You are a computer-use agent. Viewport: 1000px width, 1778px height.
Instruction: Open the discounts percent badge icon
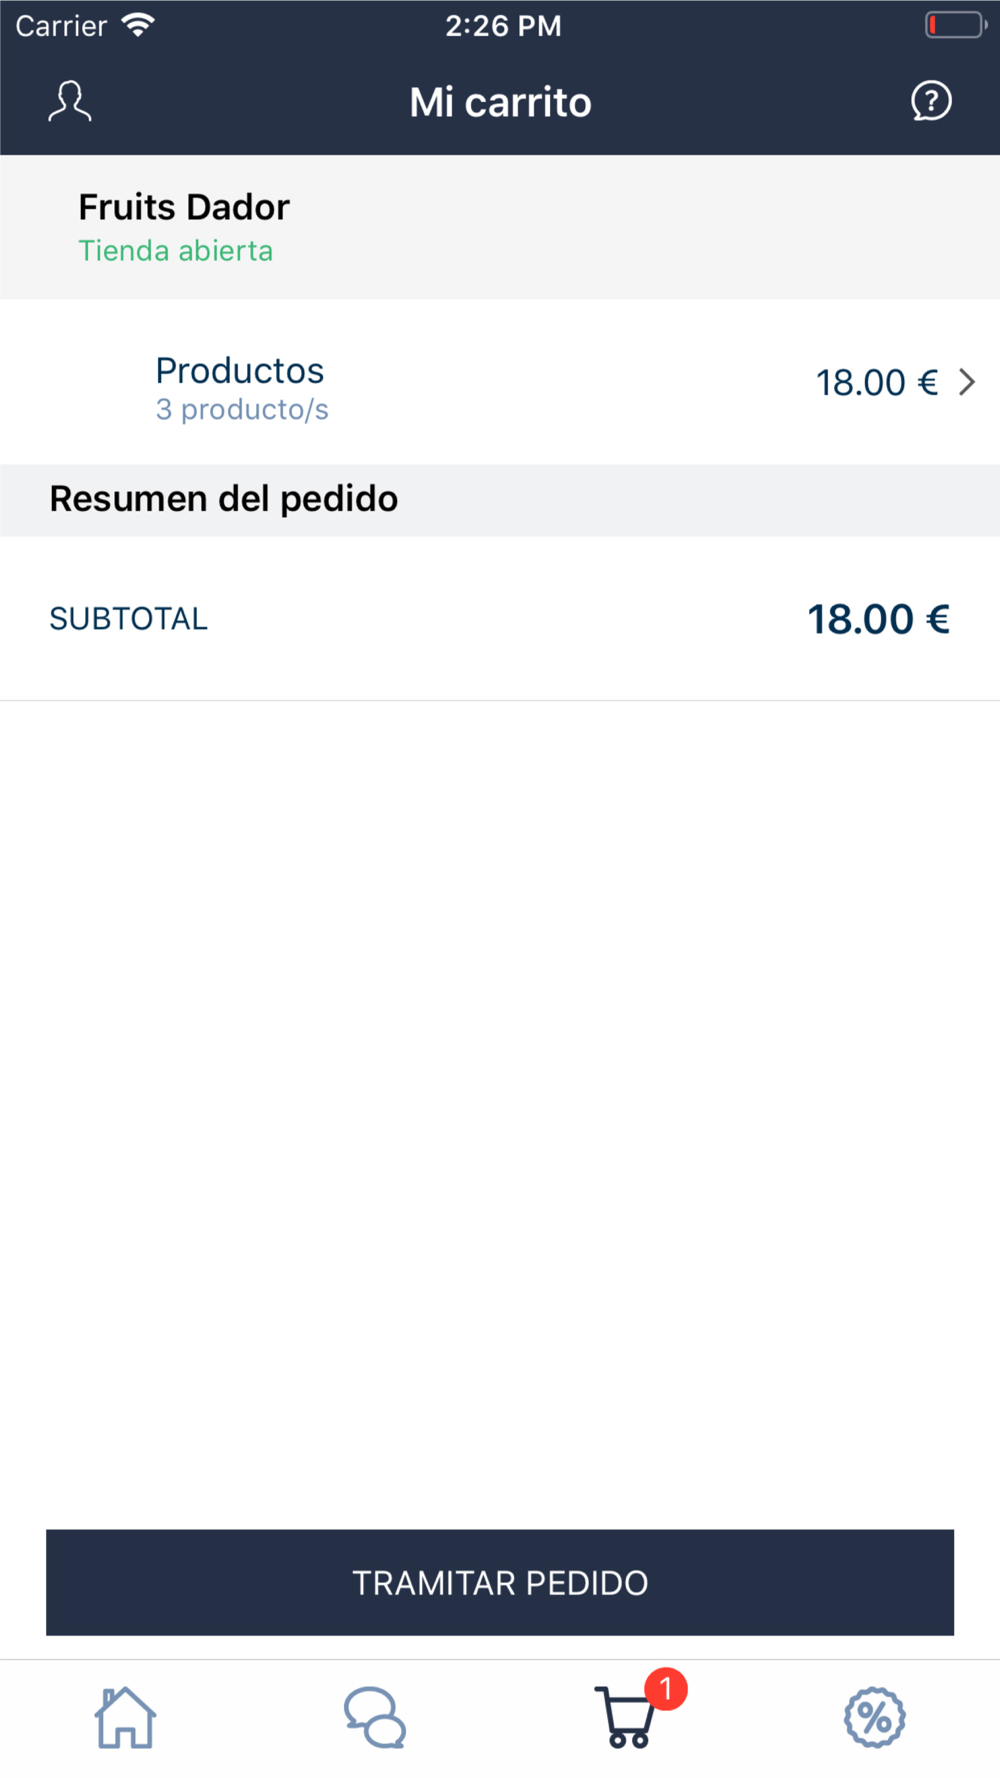(x=875, y=1717)
